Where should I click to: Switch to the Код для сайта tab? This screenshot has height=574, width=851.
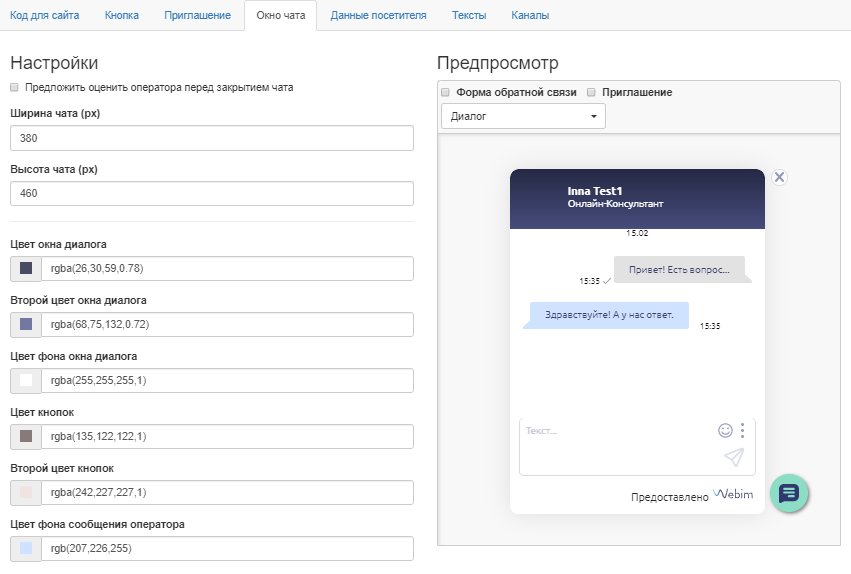point(44,16)
